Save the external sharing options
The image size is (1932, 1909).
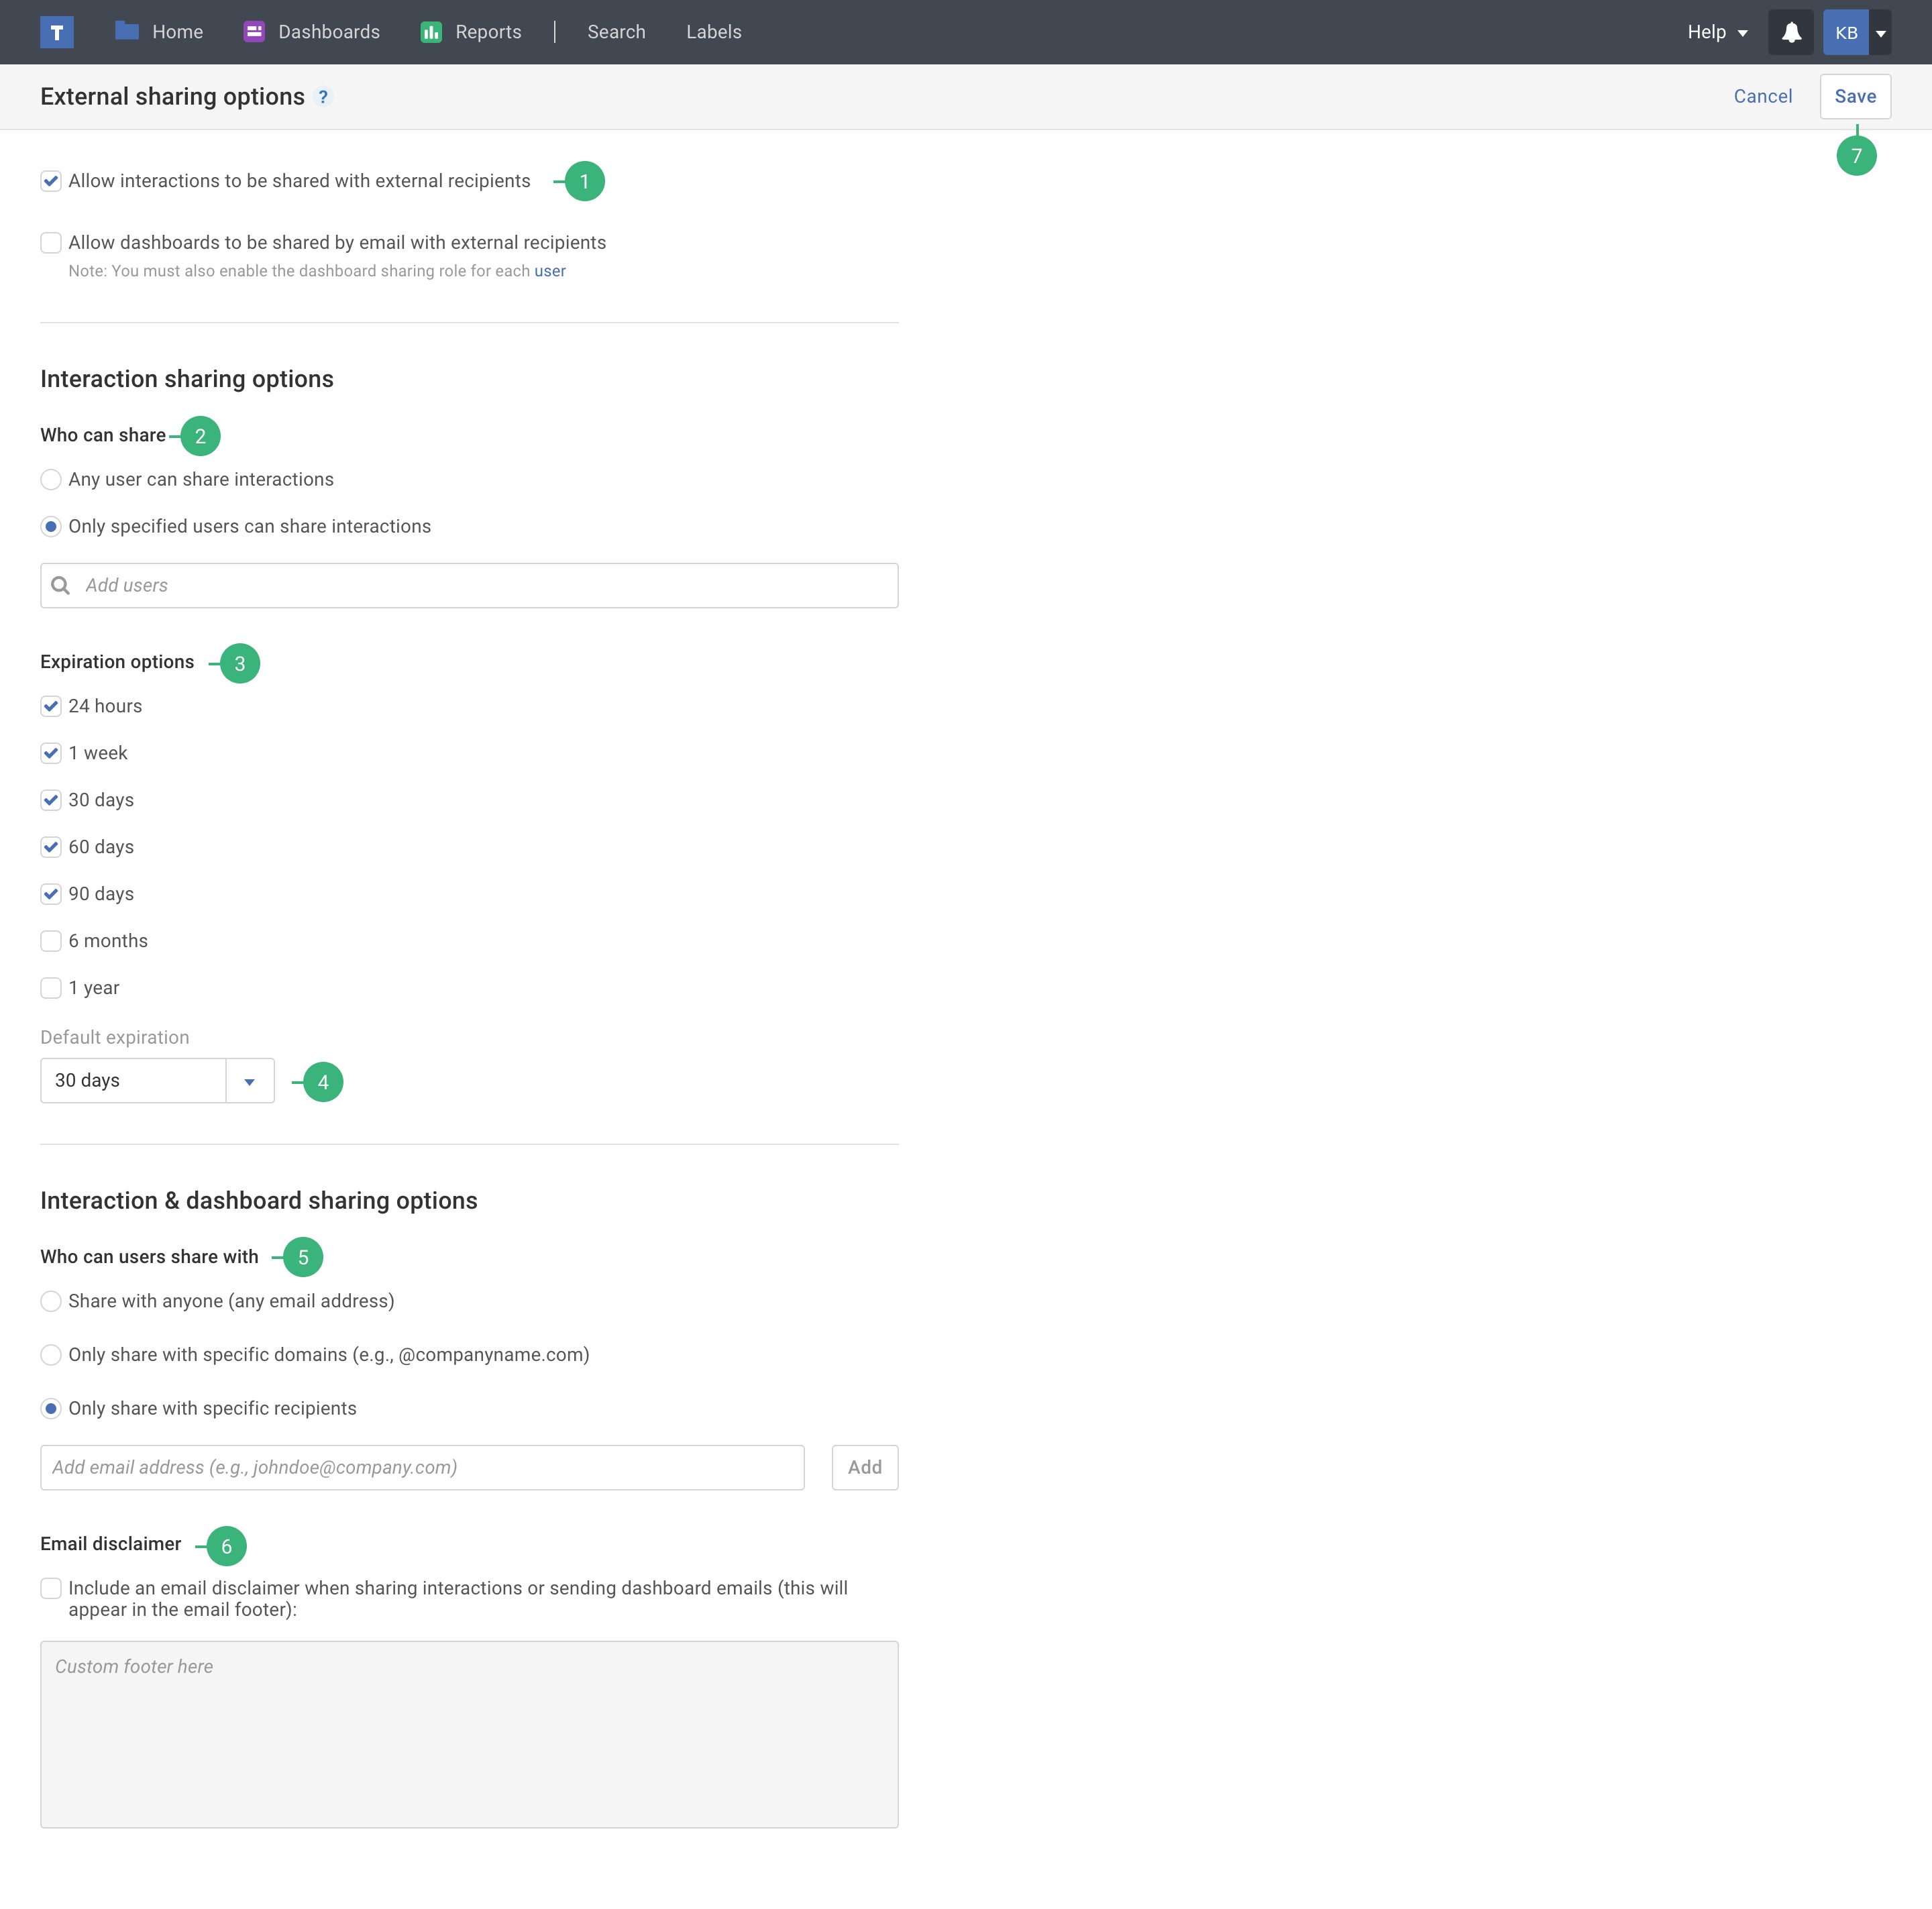1855,97
